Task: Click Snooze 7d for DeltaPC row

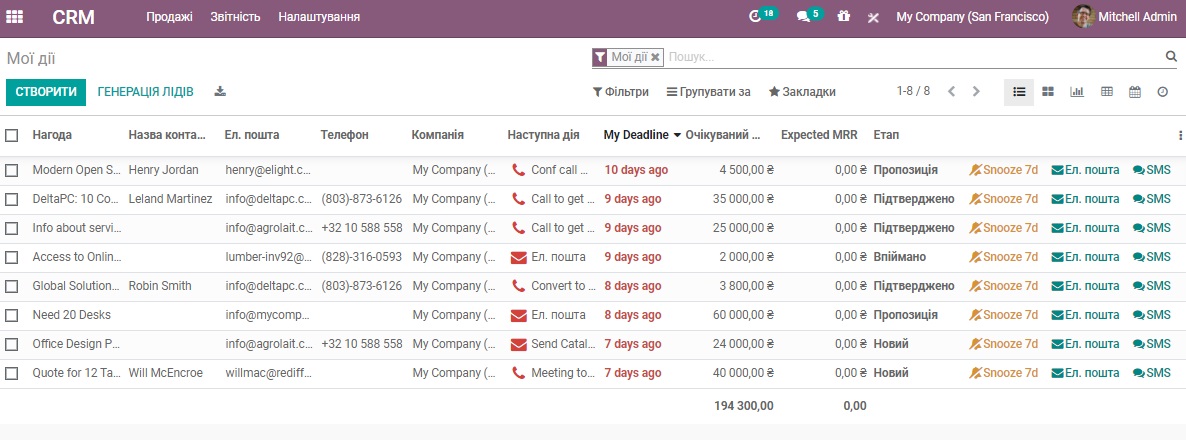Action: pos(1004,199)
